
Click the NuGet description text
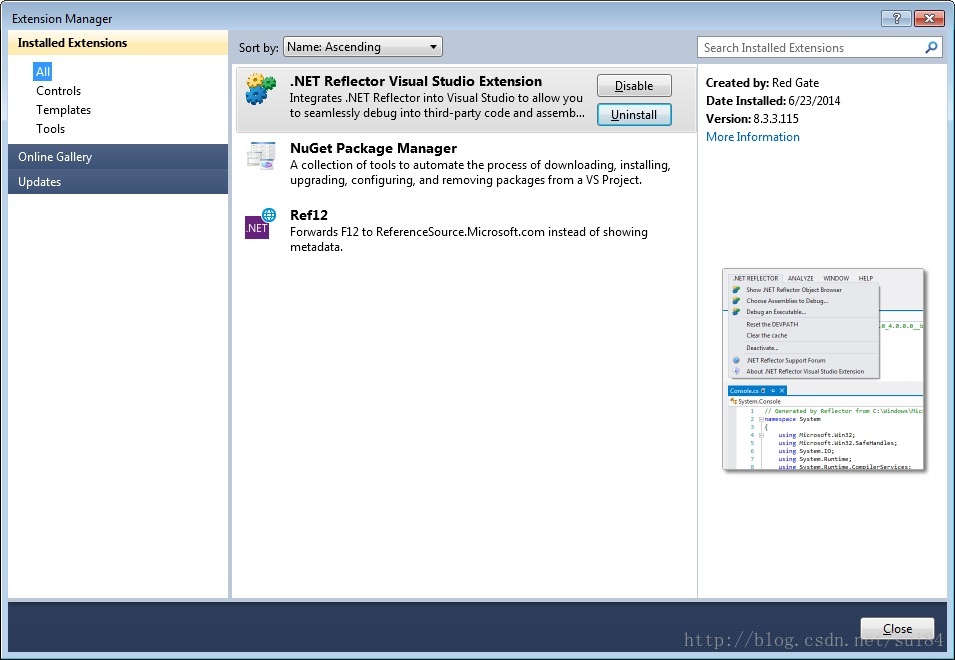pos(480,172)
